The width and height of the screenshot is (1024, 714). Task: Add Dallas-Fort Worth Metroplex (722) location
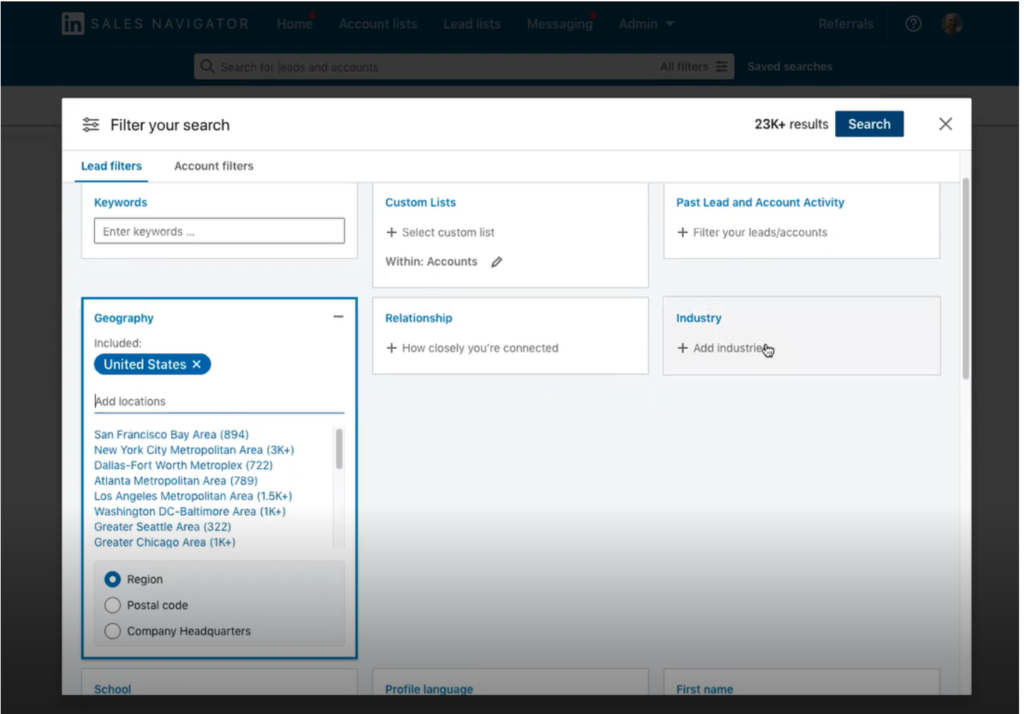coord(184,465)
